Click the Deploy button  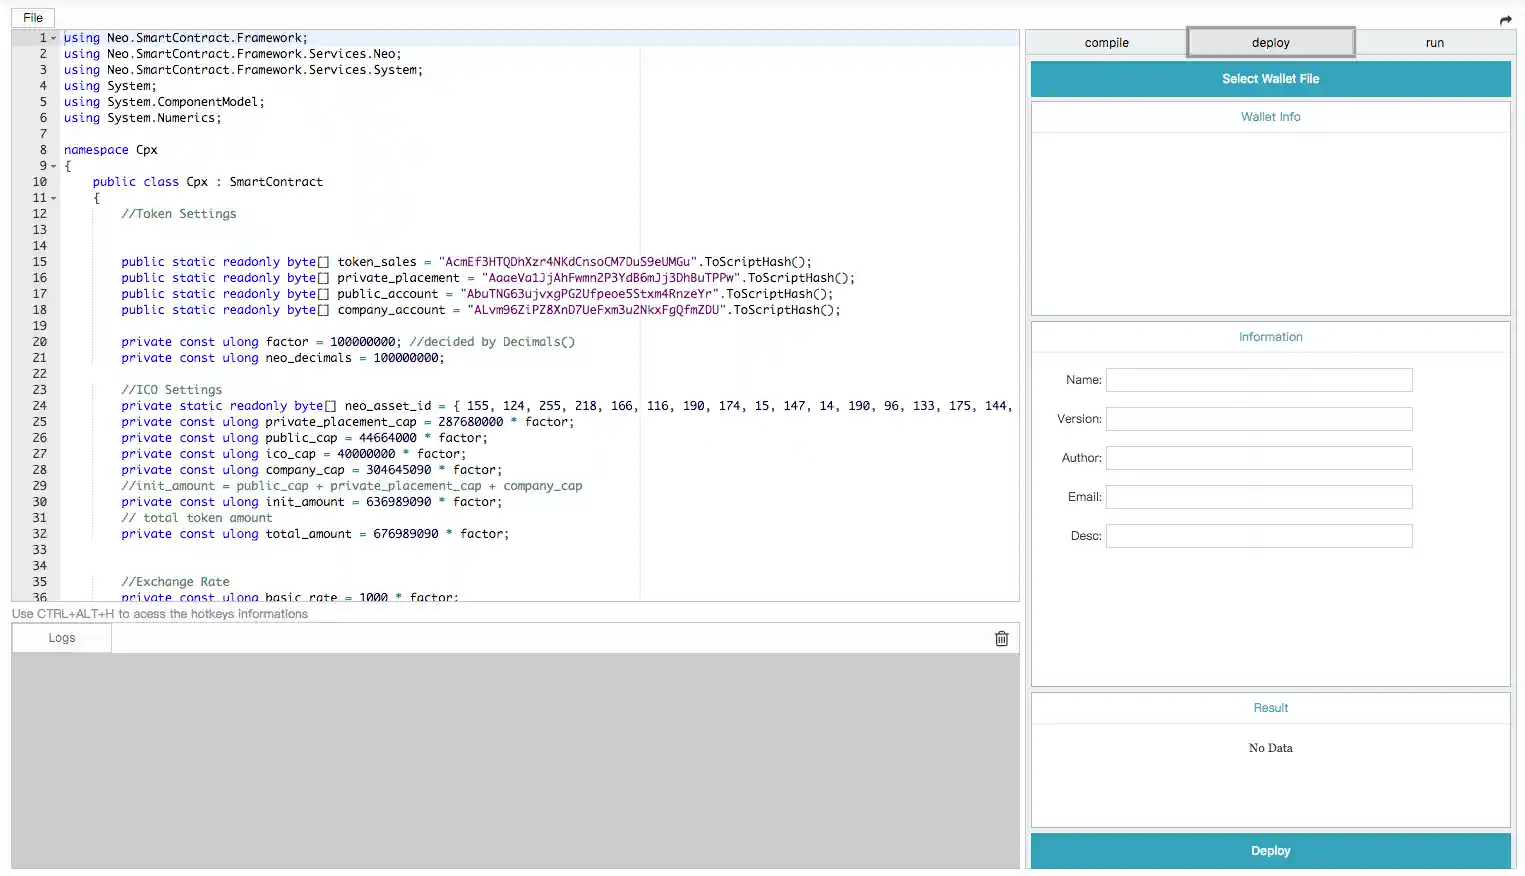point(1270,851)
